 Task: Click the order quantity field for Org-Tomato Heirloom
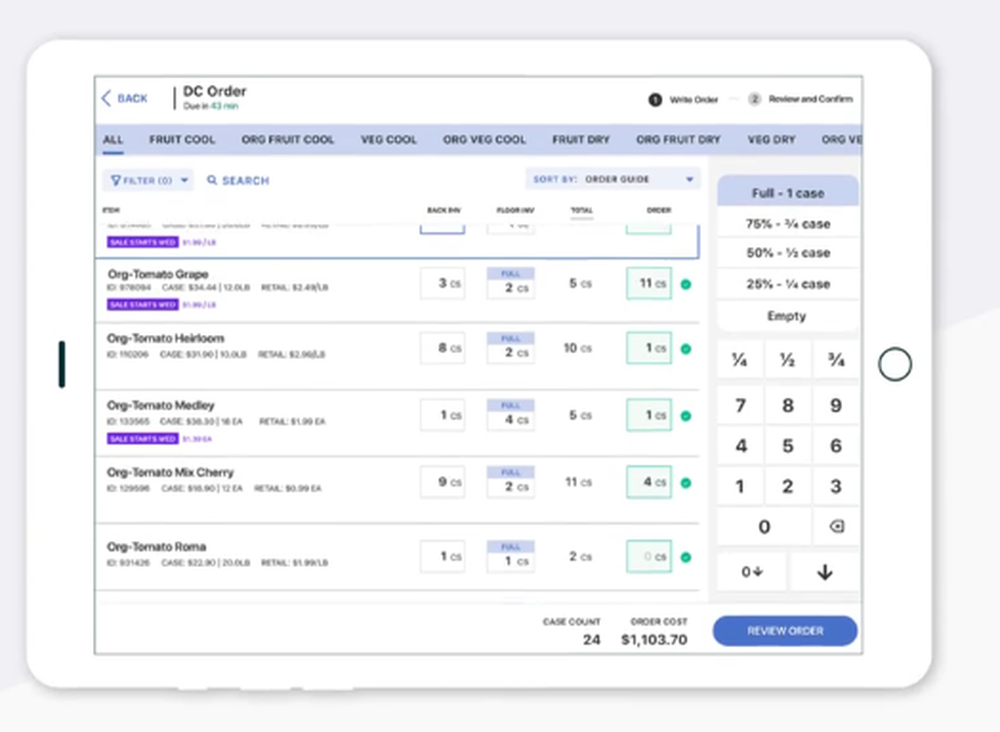649,348
